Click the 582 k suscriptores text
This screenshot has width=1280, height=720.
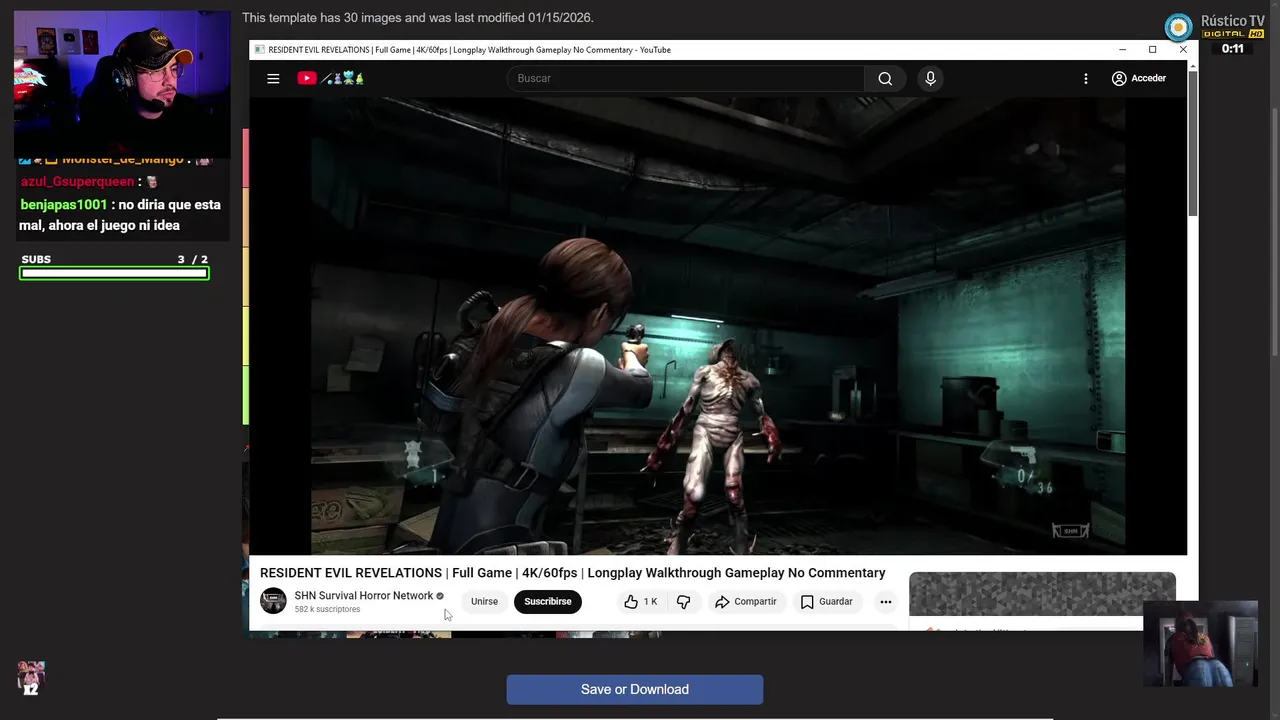(x=327, y=609)
